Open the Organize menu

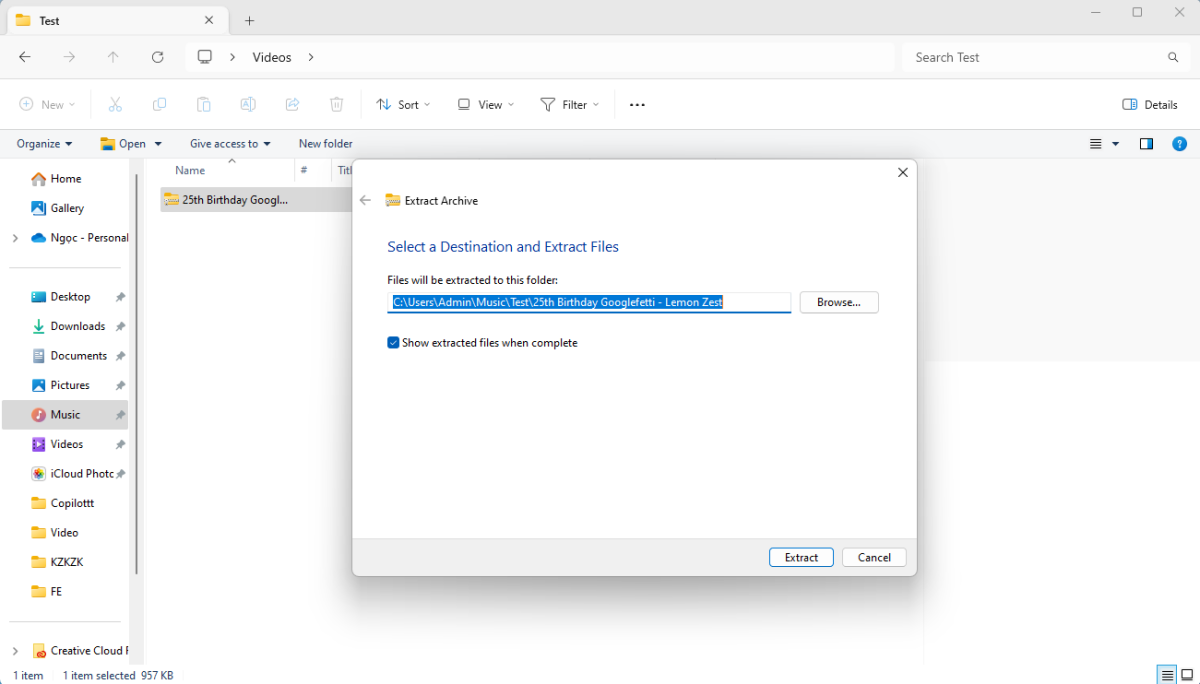[44, 144]
